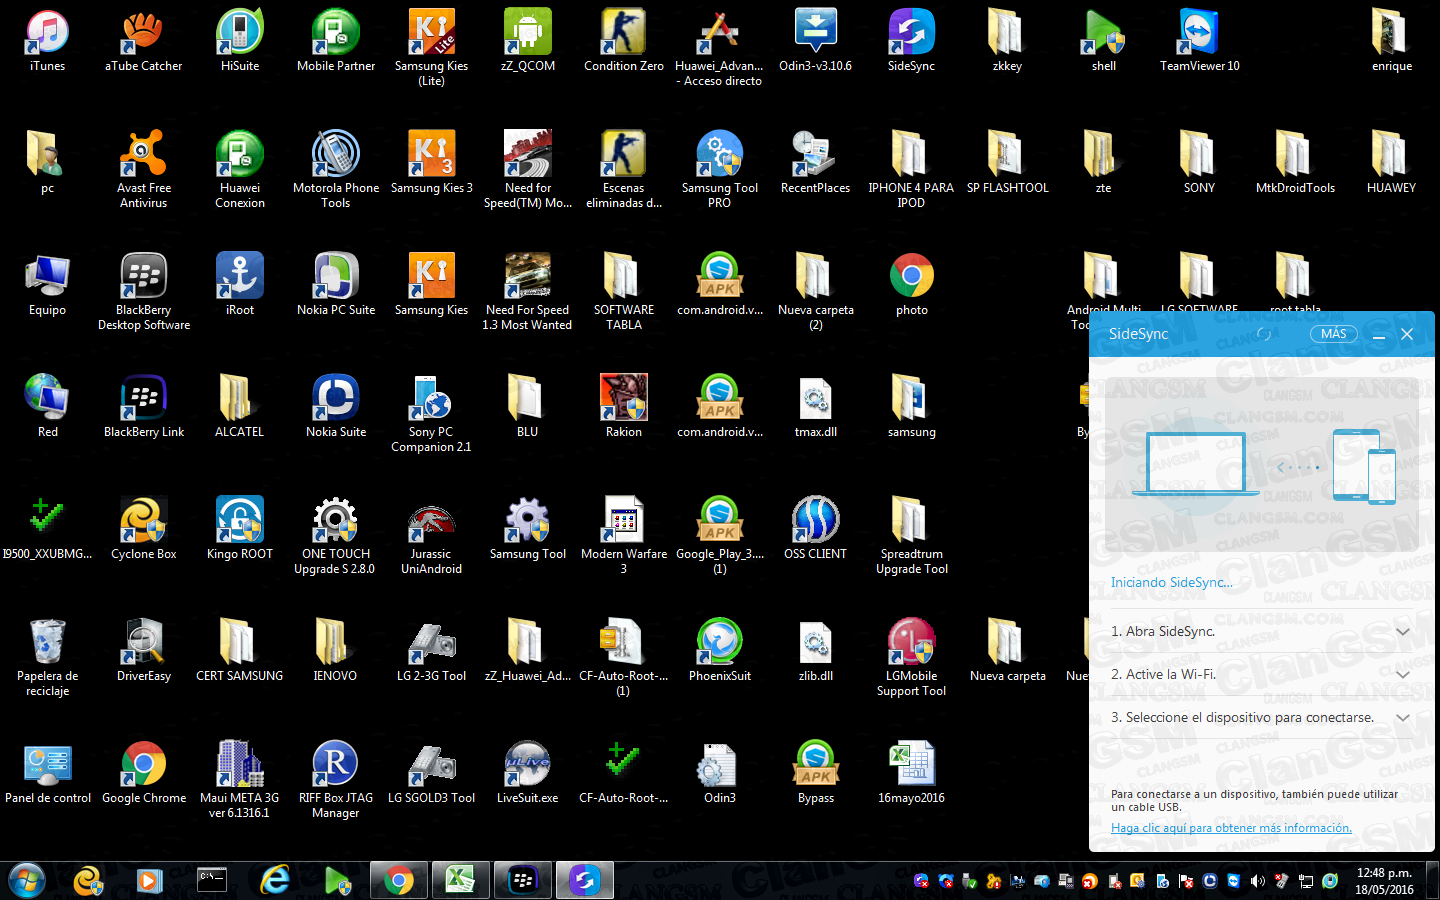Image resolution: width=1440 pixels, height=900 pixels.
Task: Open 'Haga clic aquí para obtener más información' link
Action: [1231, 828]
